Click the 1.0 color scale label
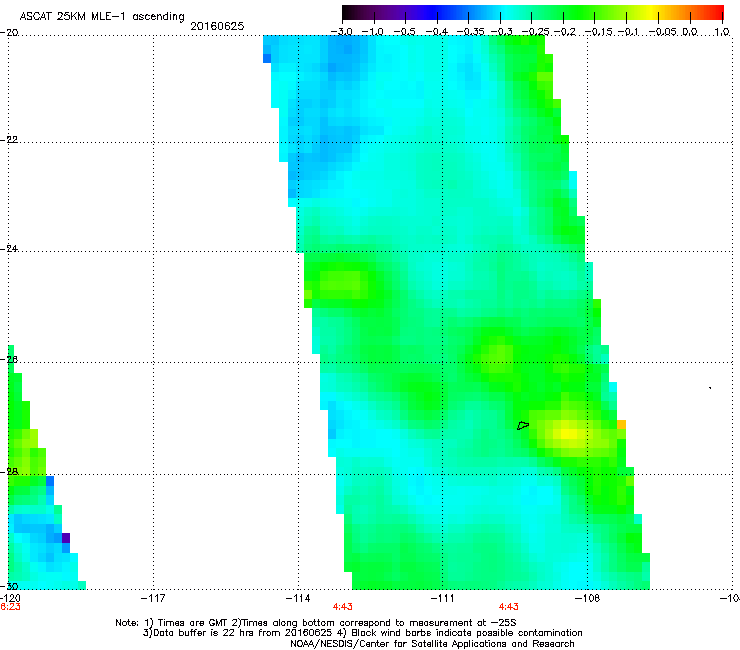The height and width of the screenshot is (650, 740). point(722,32)
